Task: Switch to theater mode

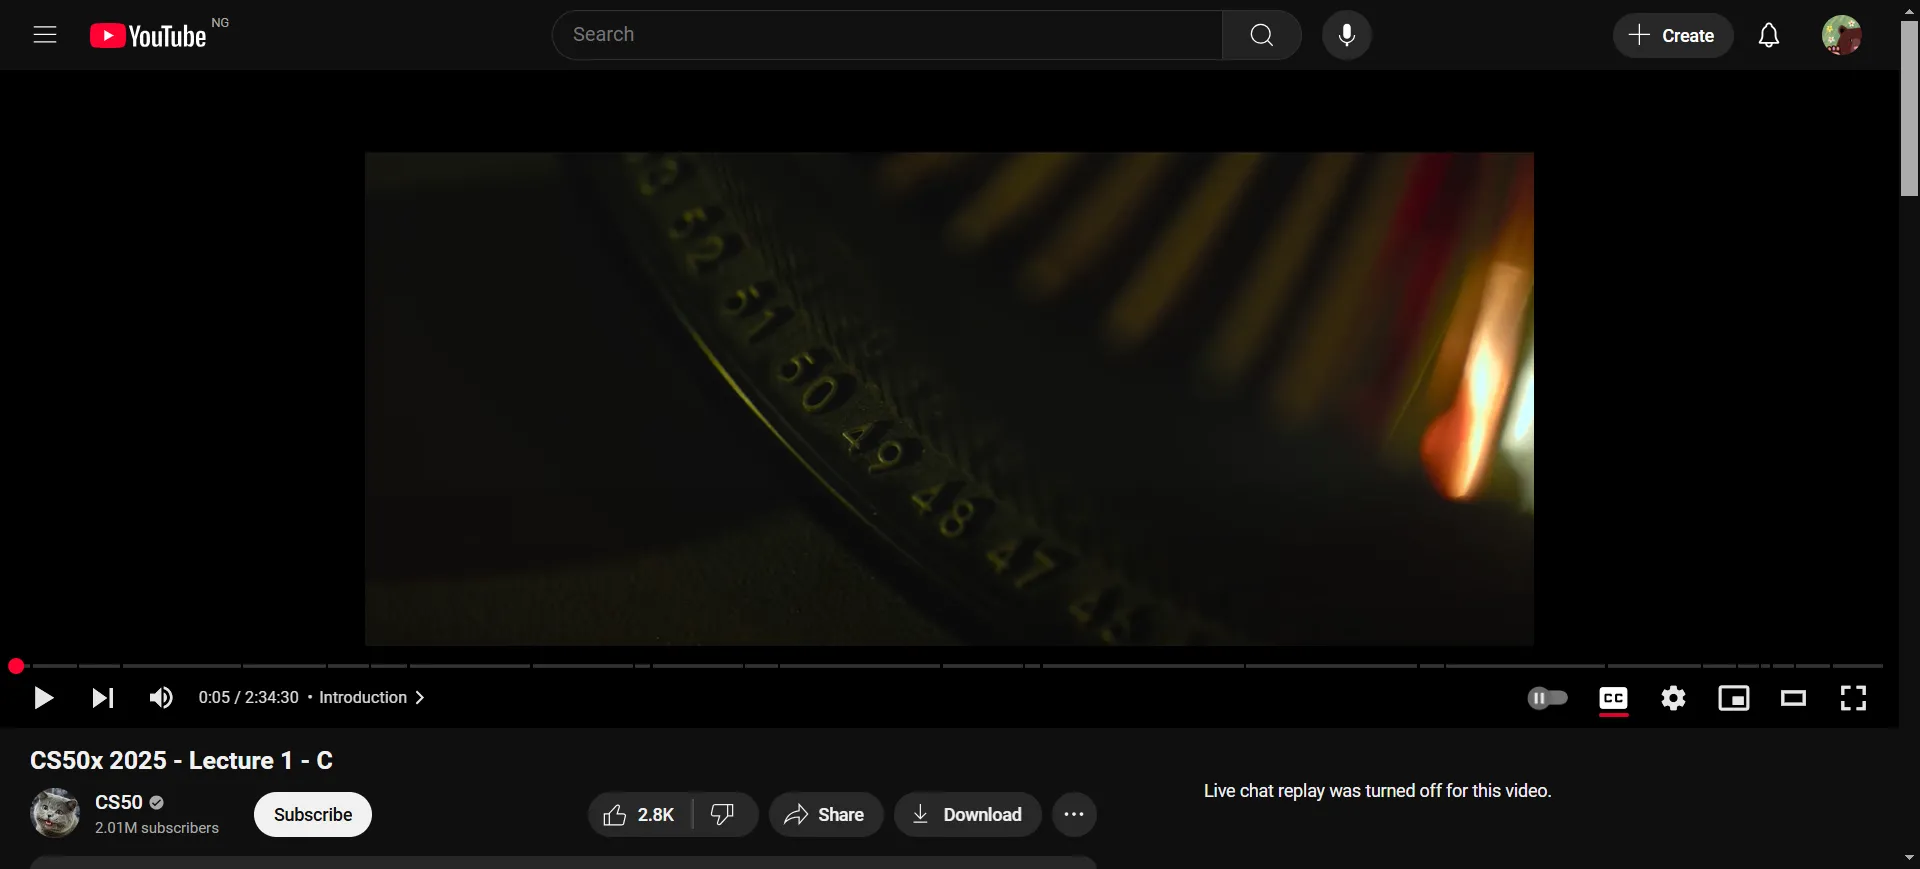Action: pos(1793,698)
